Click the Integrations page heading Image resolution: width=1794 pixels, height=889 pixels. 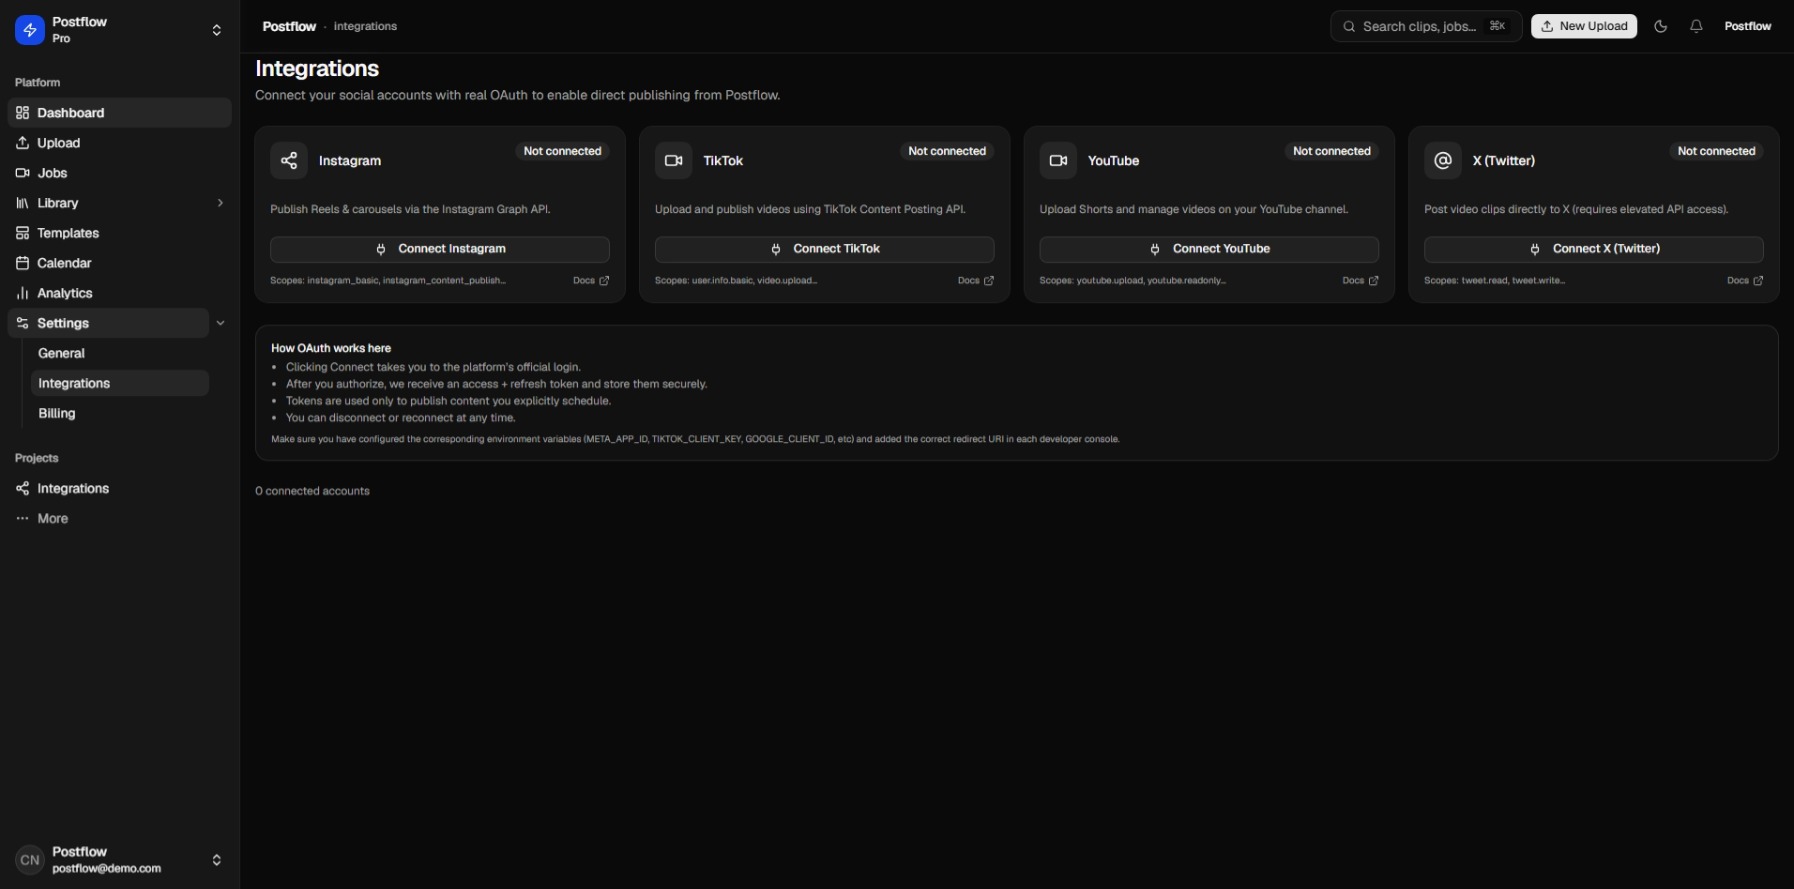click(317, 69)
